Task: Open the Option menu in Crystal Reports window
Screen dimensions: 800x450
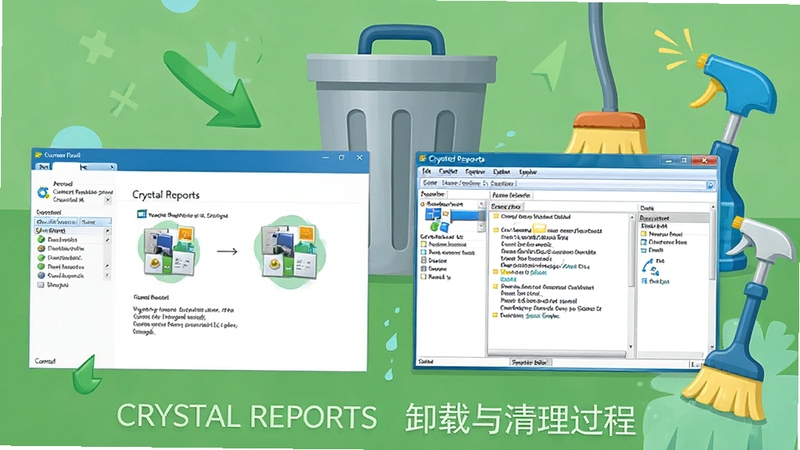Action: 502,172
